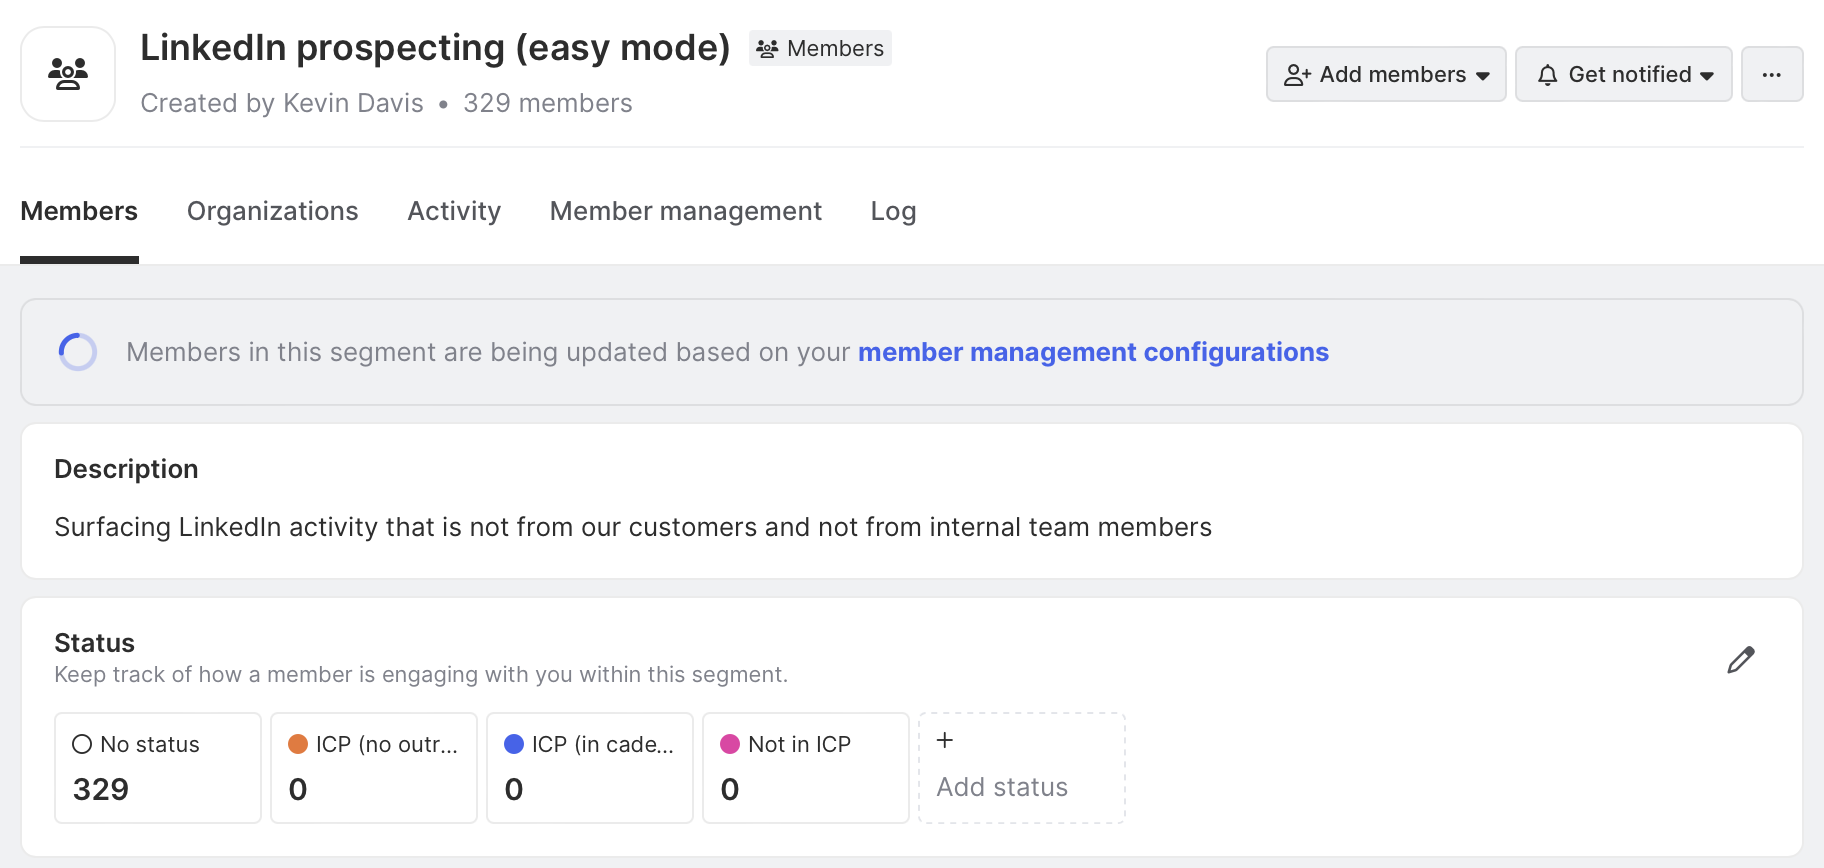This screenshot has height=868, width=1824.
Task: Click the segment group avatar icon
Action: [x=68, y=74]
